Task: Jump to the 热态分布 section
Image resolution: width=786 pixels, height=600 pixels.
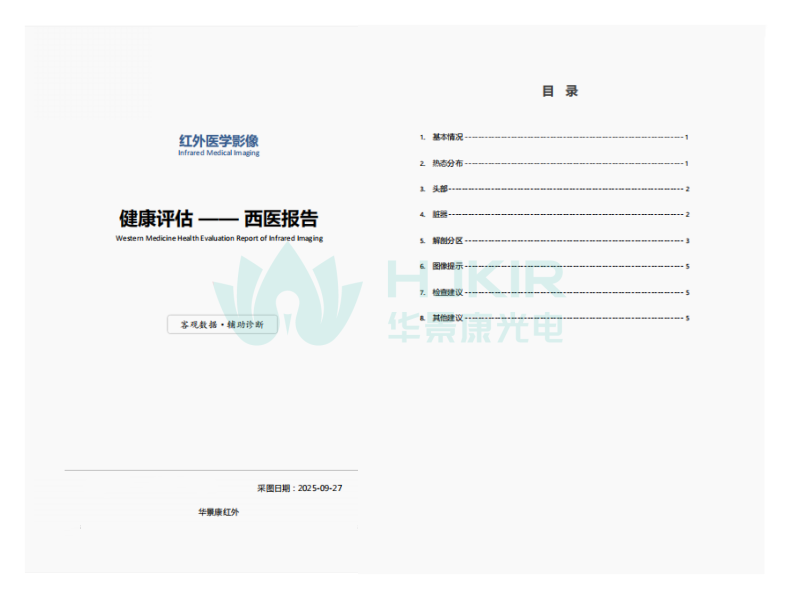Action: pos(447,163)
